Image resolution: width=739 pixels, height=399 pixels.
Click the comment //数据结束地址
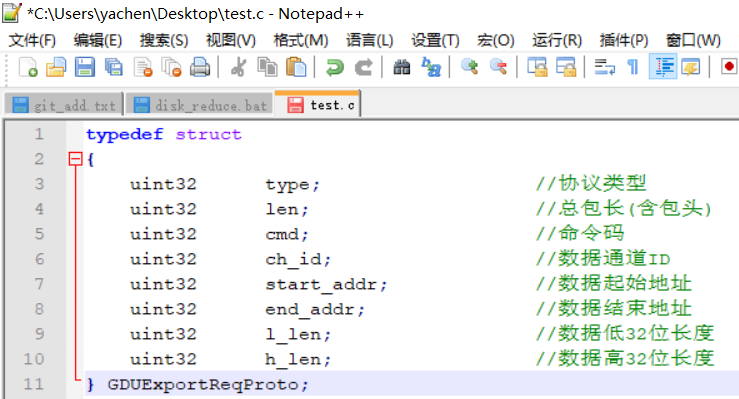point(614,308)
